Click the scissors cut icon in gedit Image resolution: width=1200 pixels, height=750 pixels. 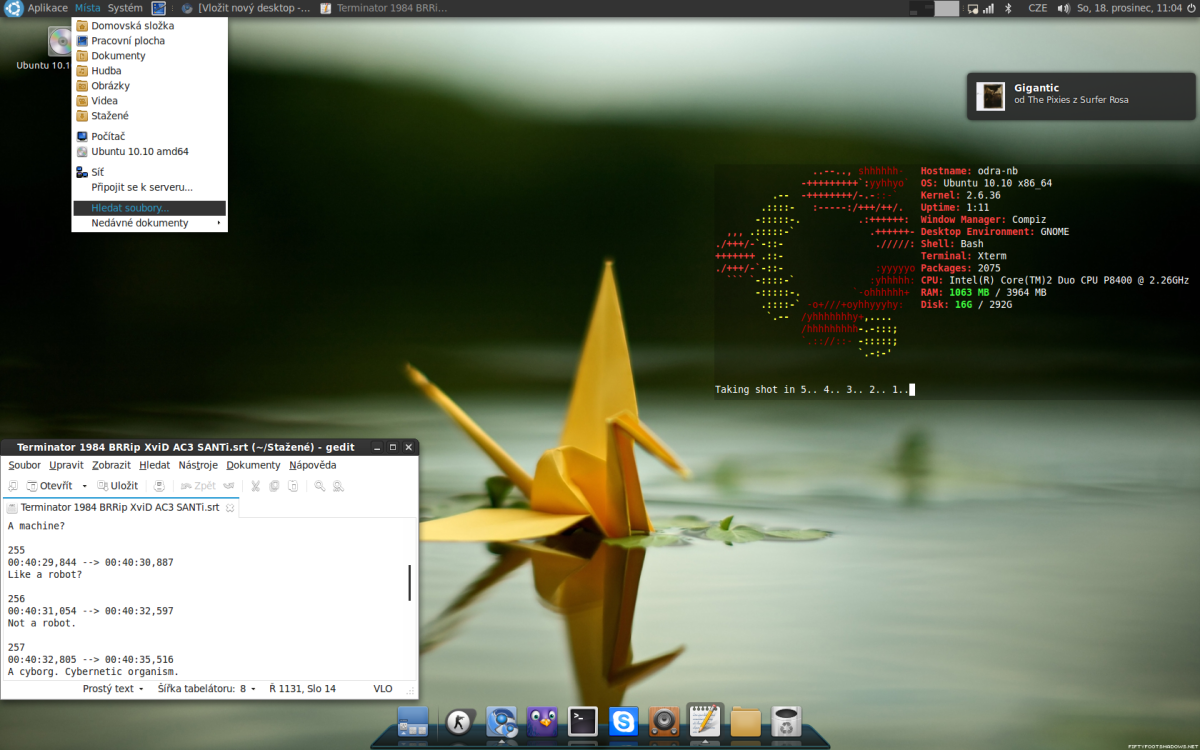point(256,486)
